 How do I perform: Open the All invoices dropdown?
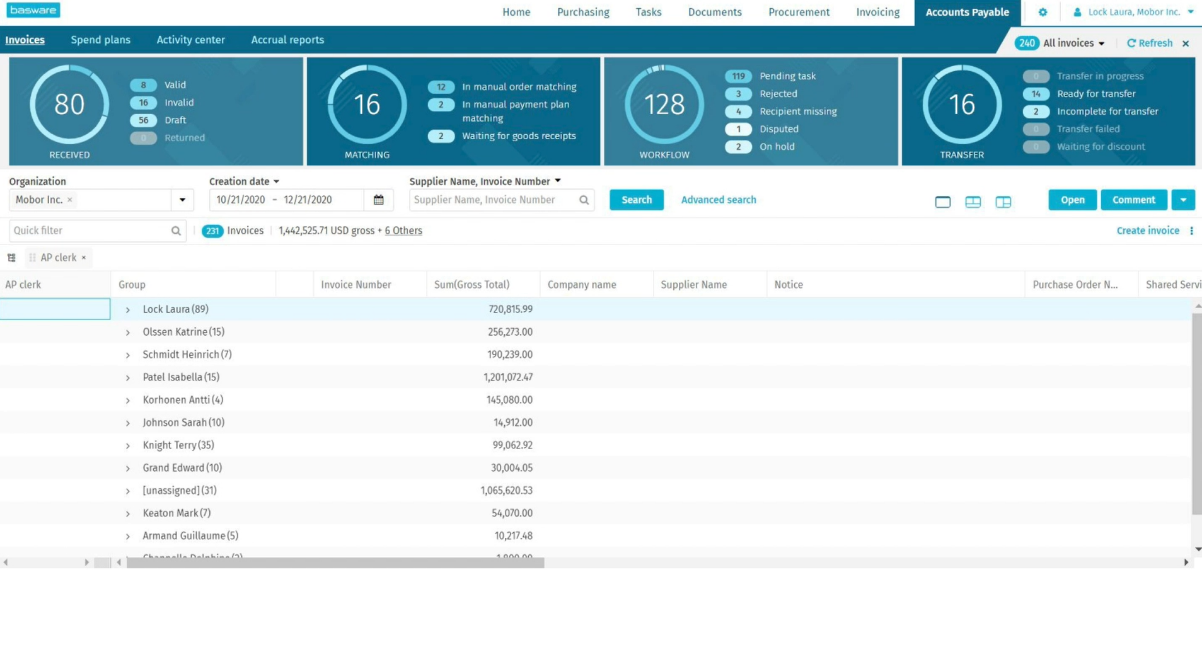click(1102, 43)
